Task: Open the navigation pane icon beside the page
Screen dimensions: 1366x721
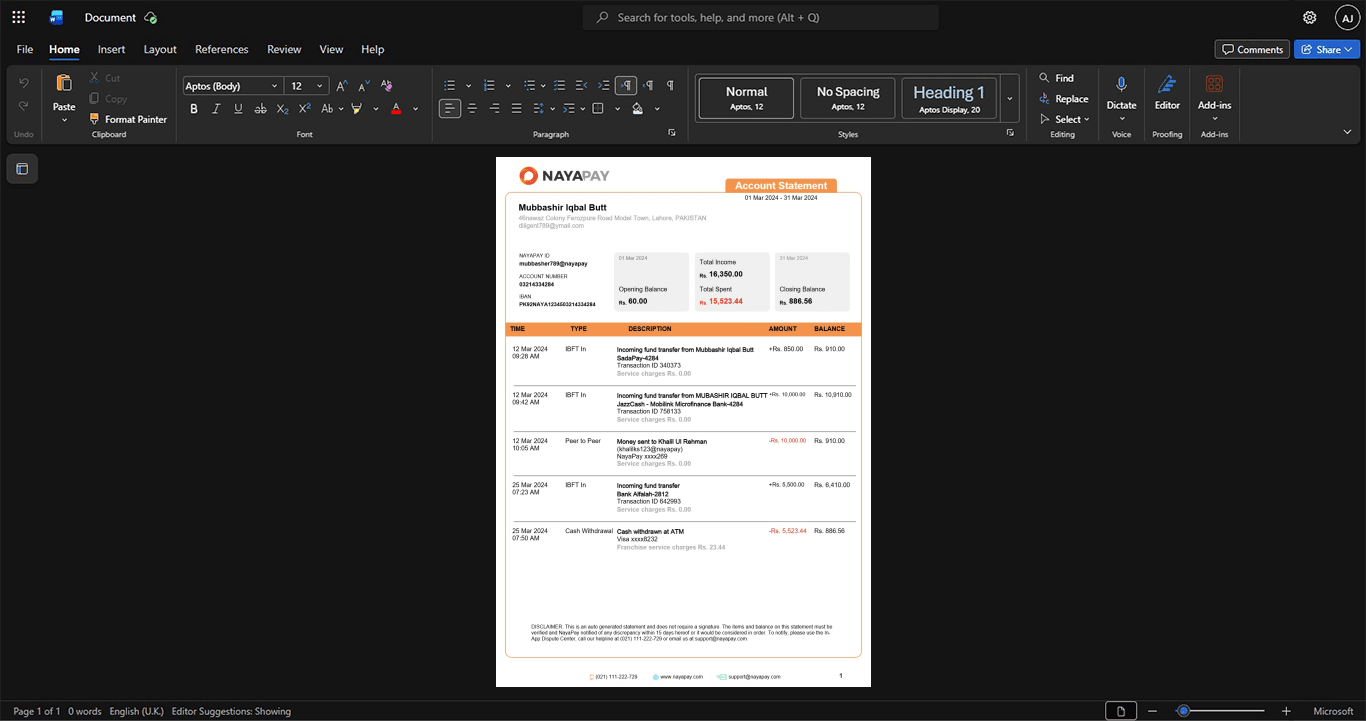Action: coord(22,169)
